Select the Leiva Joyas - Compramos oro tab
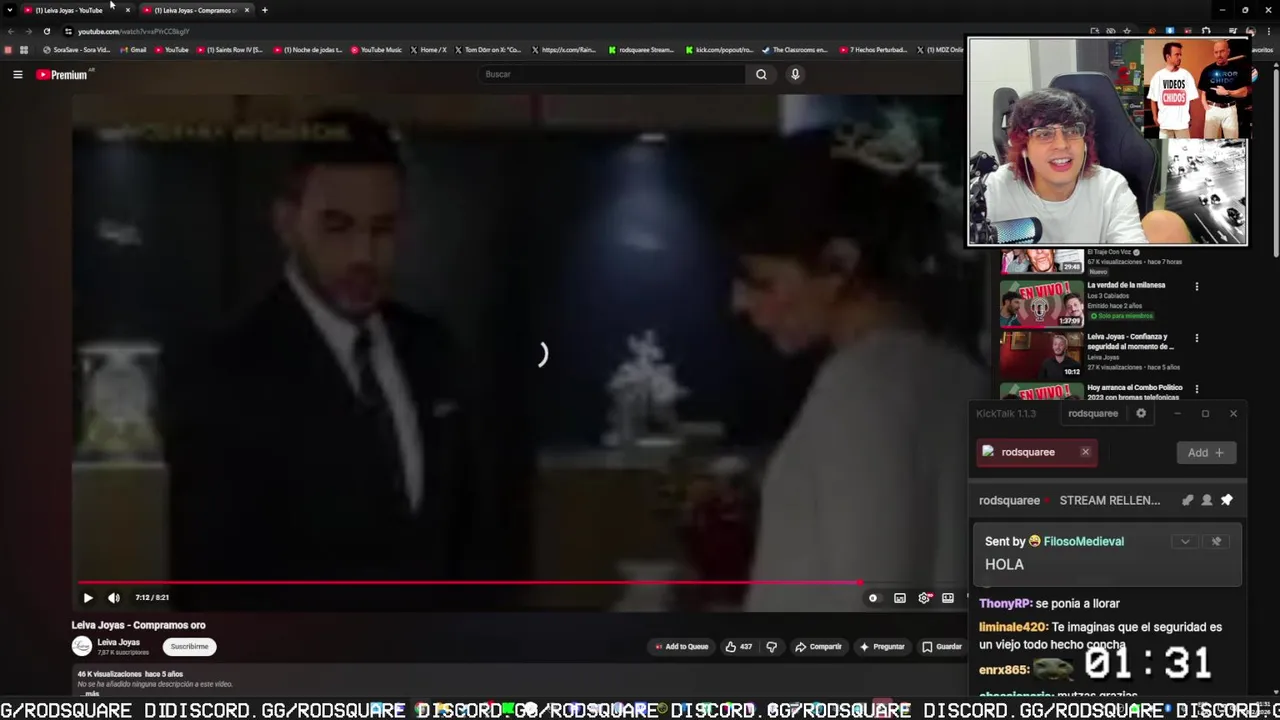Screen dimensions: 1280x720 (x=195, y=10)
